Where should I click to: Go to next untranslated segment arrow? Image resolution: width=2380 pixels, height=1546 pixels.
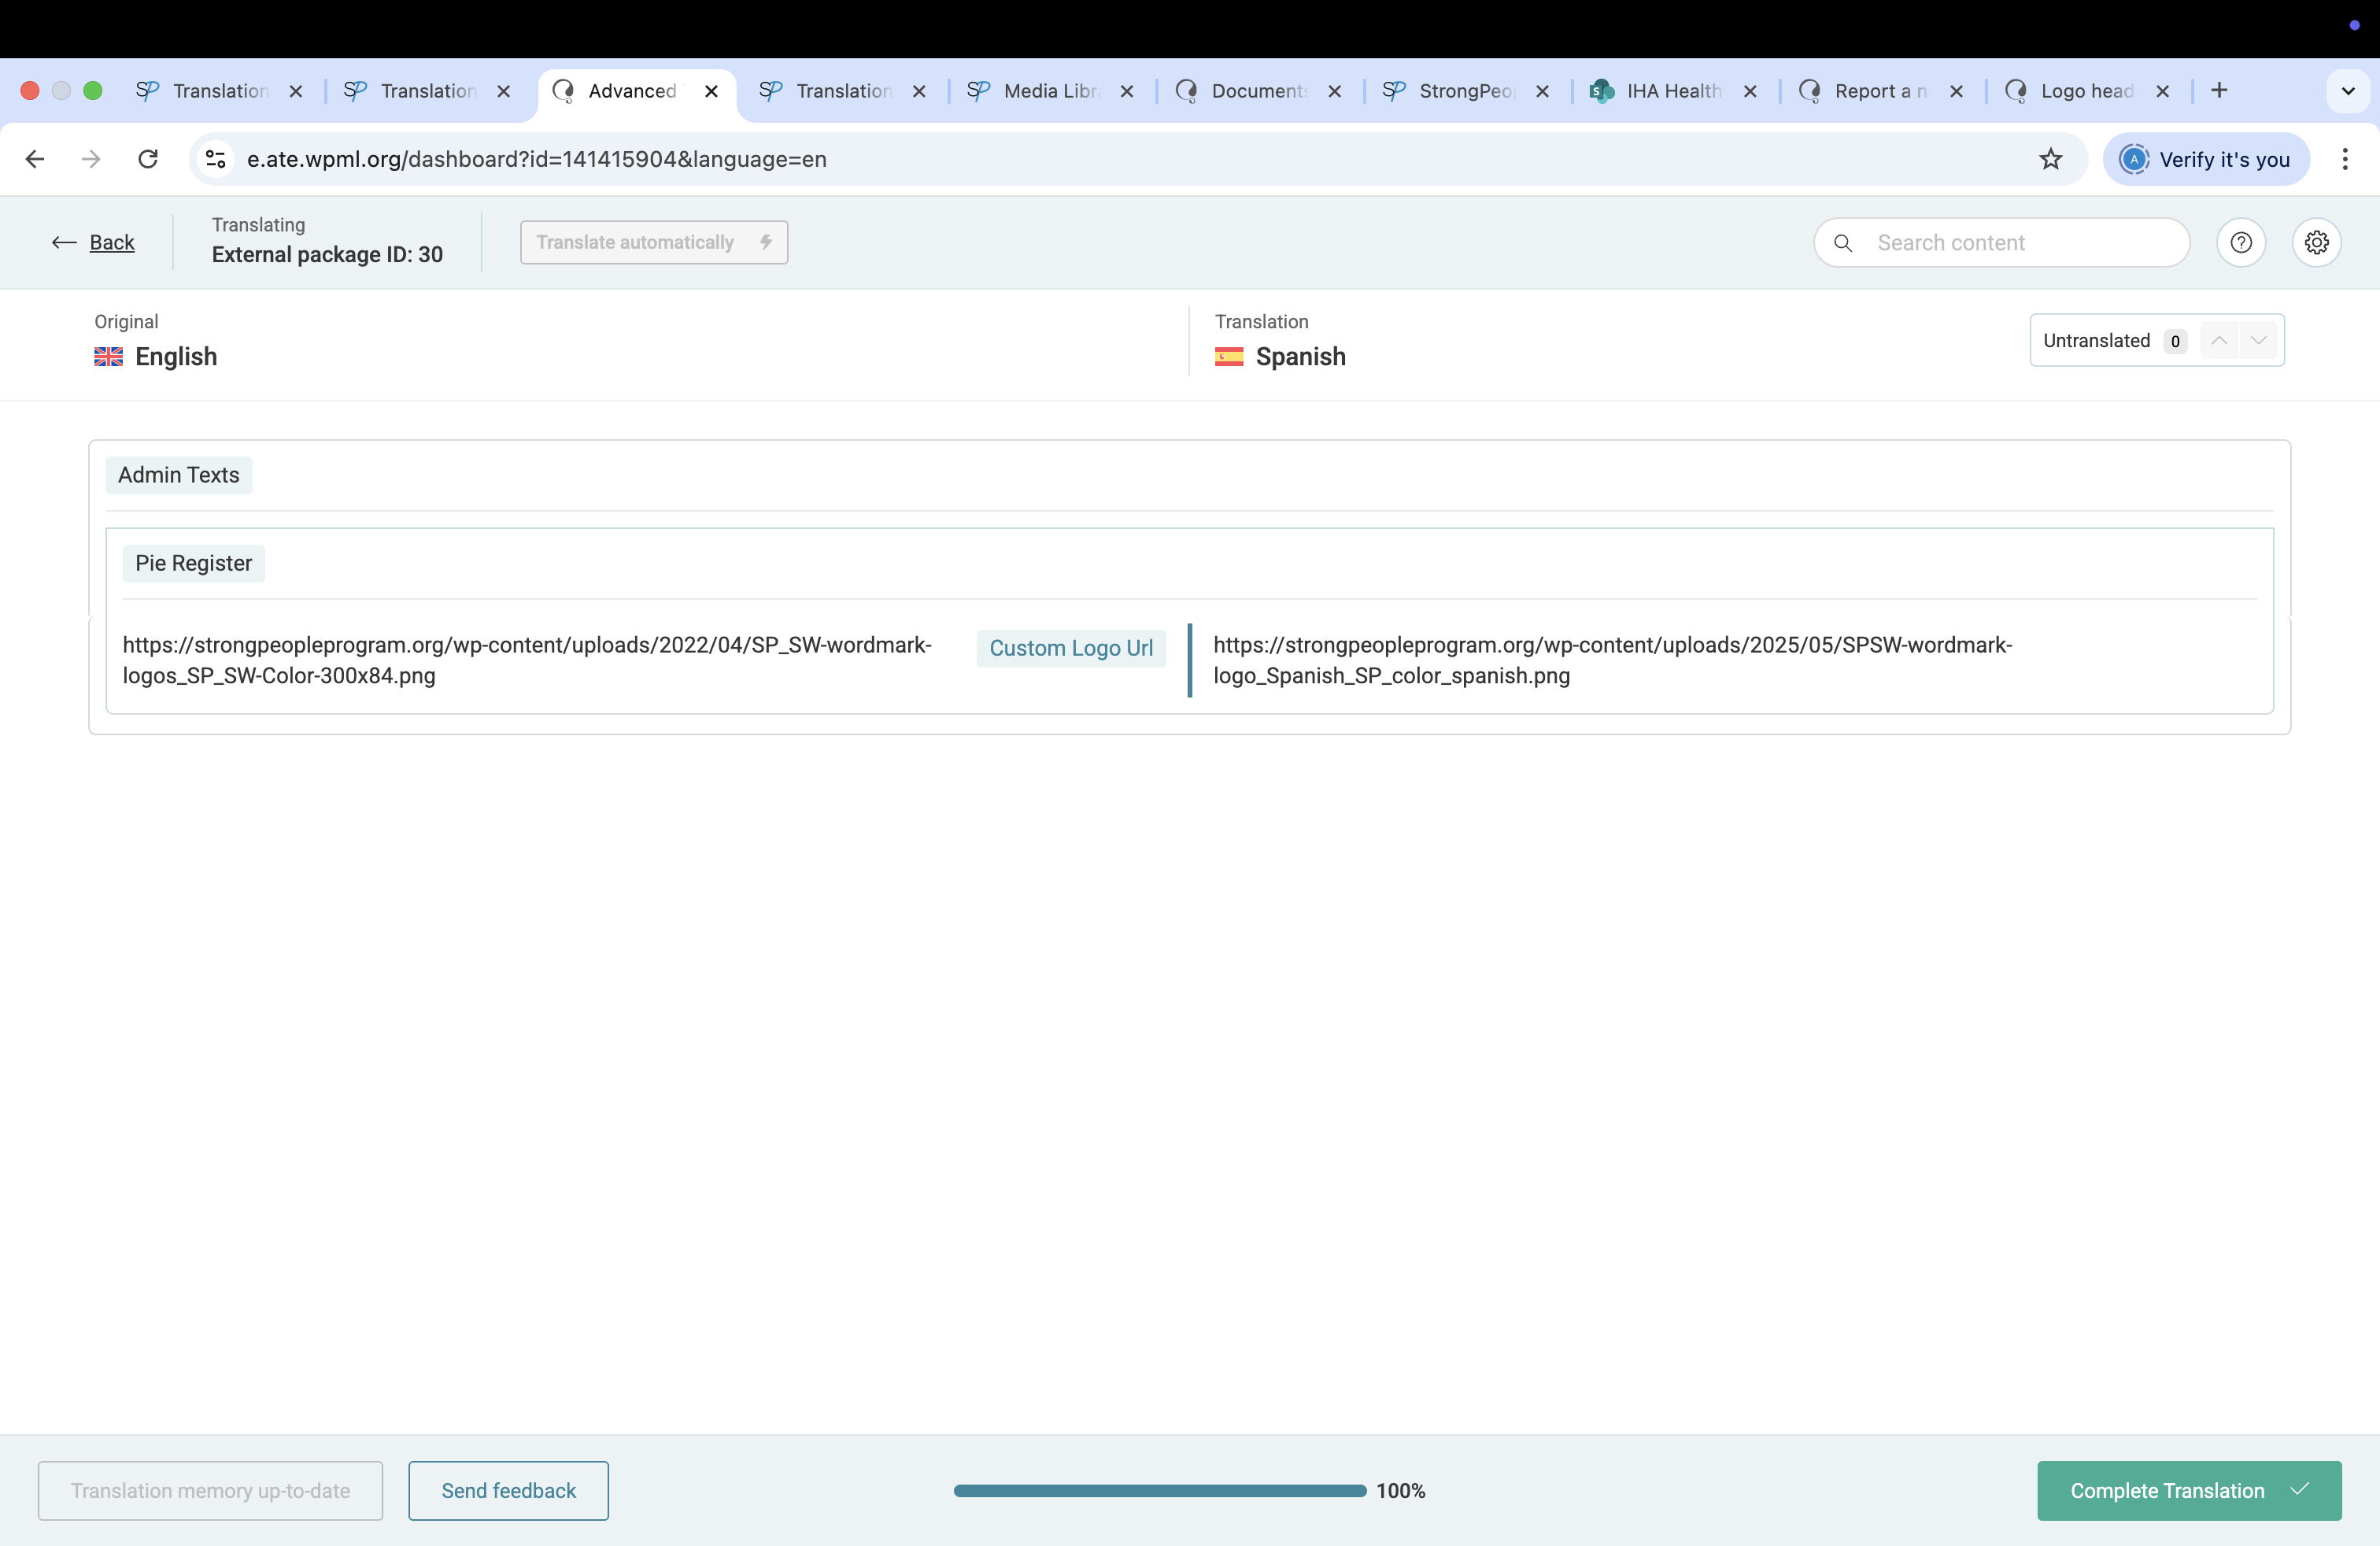tap(2258, 341)
